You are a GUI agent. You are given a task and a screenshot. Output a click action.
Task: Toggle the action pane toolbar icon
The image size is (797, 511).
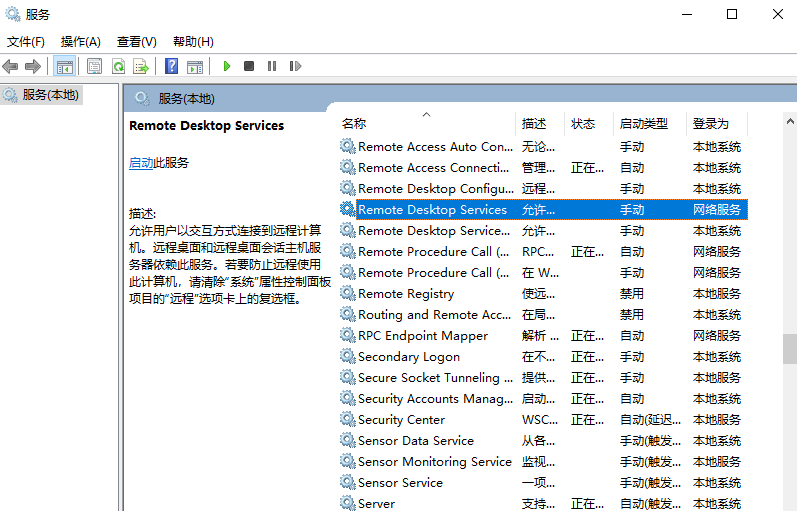pyautogui.click(x=195, y=66)
